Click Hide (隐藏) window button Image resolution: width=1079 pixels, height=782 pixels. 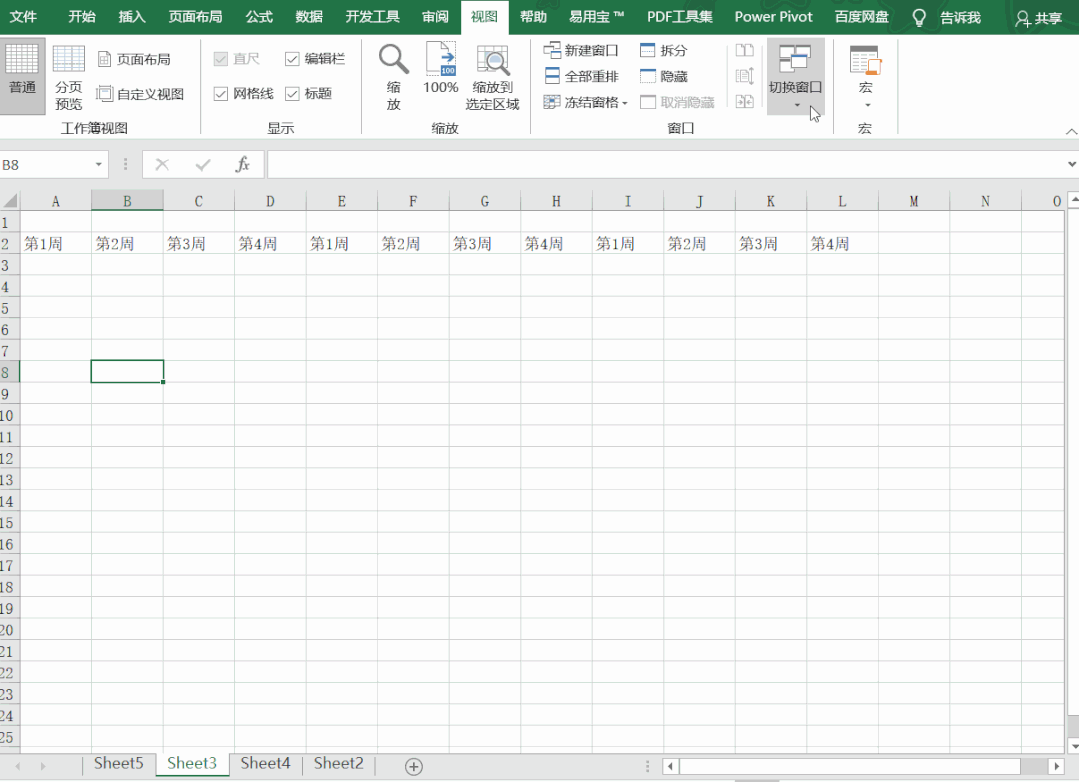(663, 76)
